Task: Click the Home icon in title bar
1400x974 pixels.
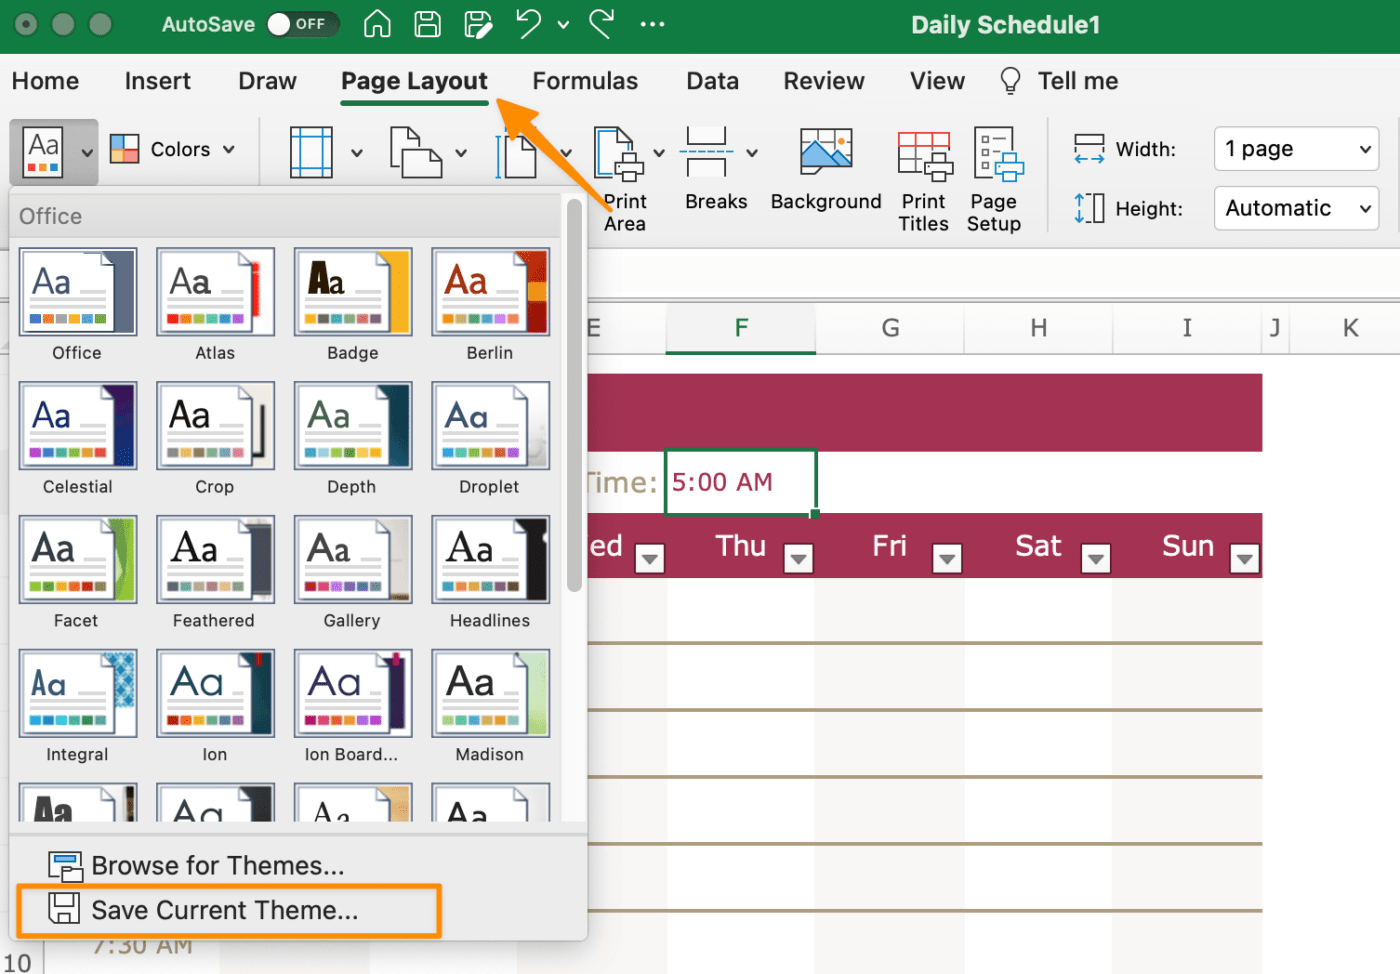Action: (377, 24)
